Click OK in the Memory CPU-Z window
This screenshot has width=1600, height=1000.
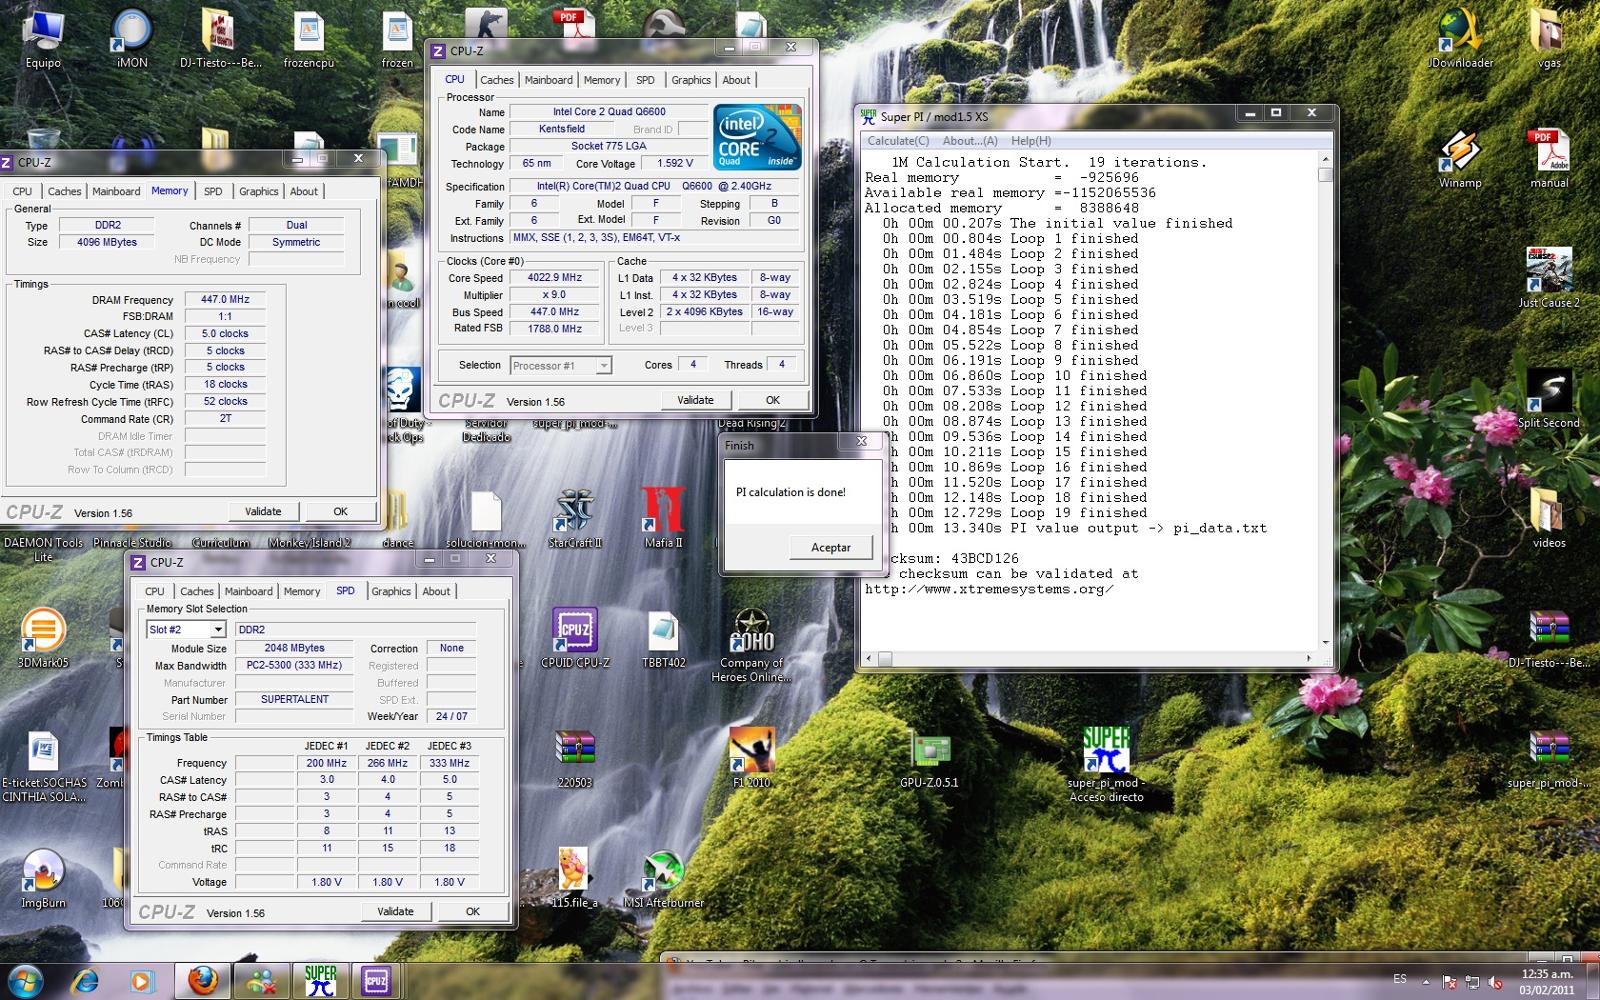pos(340,511)
